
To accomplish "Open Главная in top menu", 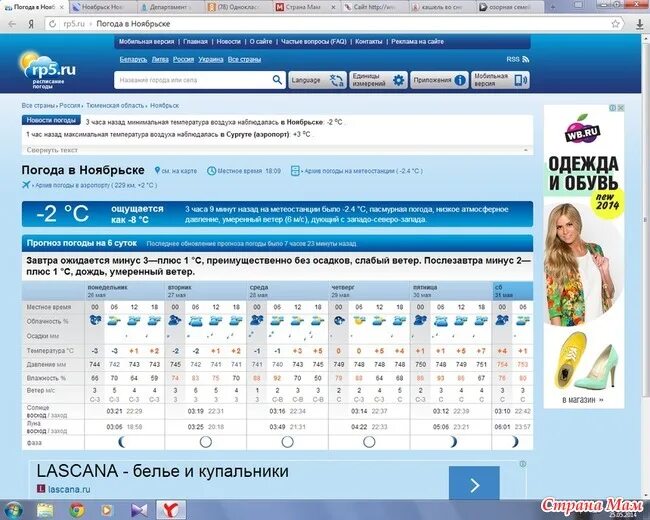I will click(195, 41).
